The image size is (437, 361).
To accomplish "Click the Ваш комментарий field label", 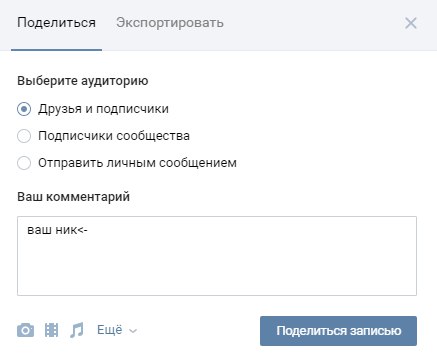I will [x=73, y=197].
